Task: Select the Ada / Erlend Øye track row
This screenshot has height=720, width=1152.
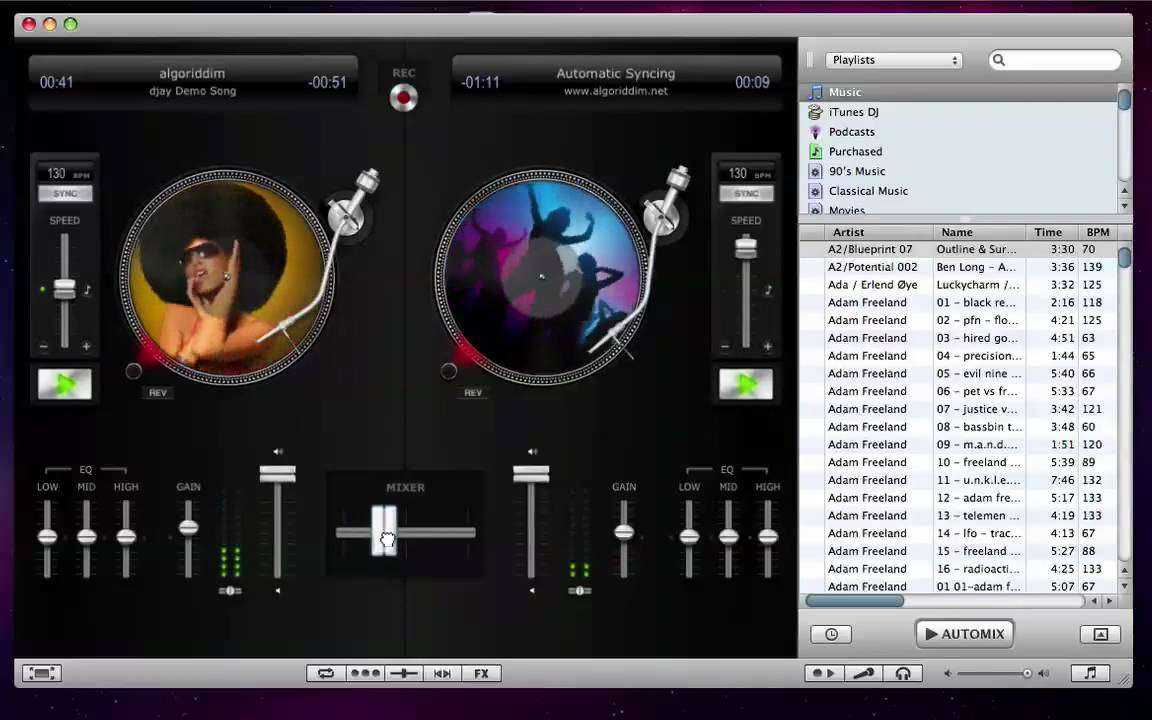Action: pyautogui.click(x=959, y=284)
